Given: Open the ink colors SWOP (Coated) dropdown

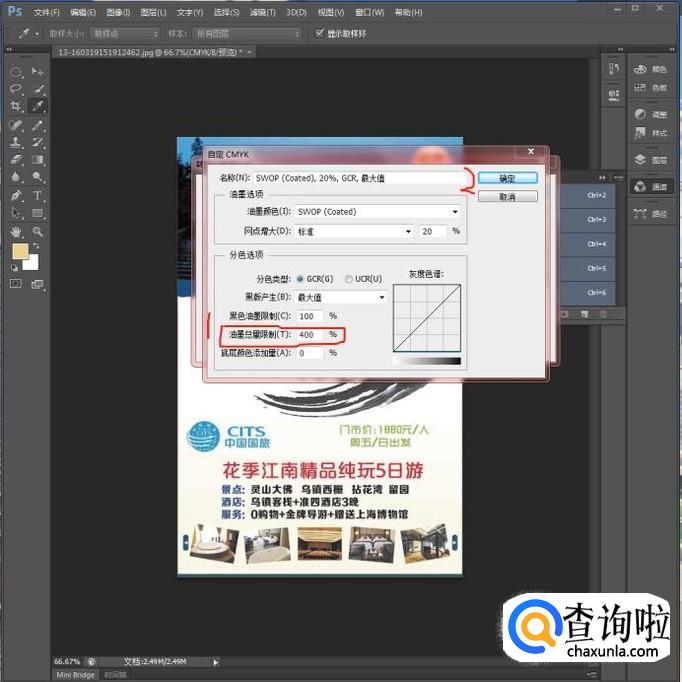Looking at the screenshot, I should coord(377,212).
